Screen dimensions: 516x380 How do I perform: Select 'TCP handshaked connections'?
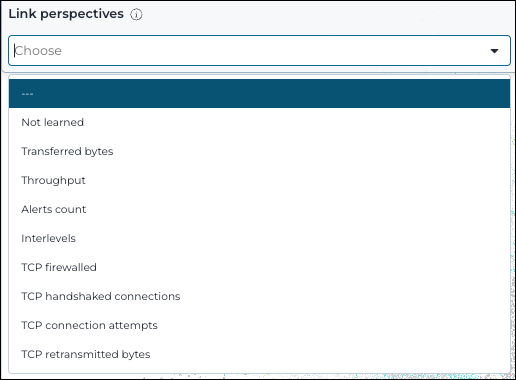point(259,296)
